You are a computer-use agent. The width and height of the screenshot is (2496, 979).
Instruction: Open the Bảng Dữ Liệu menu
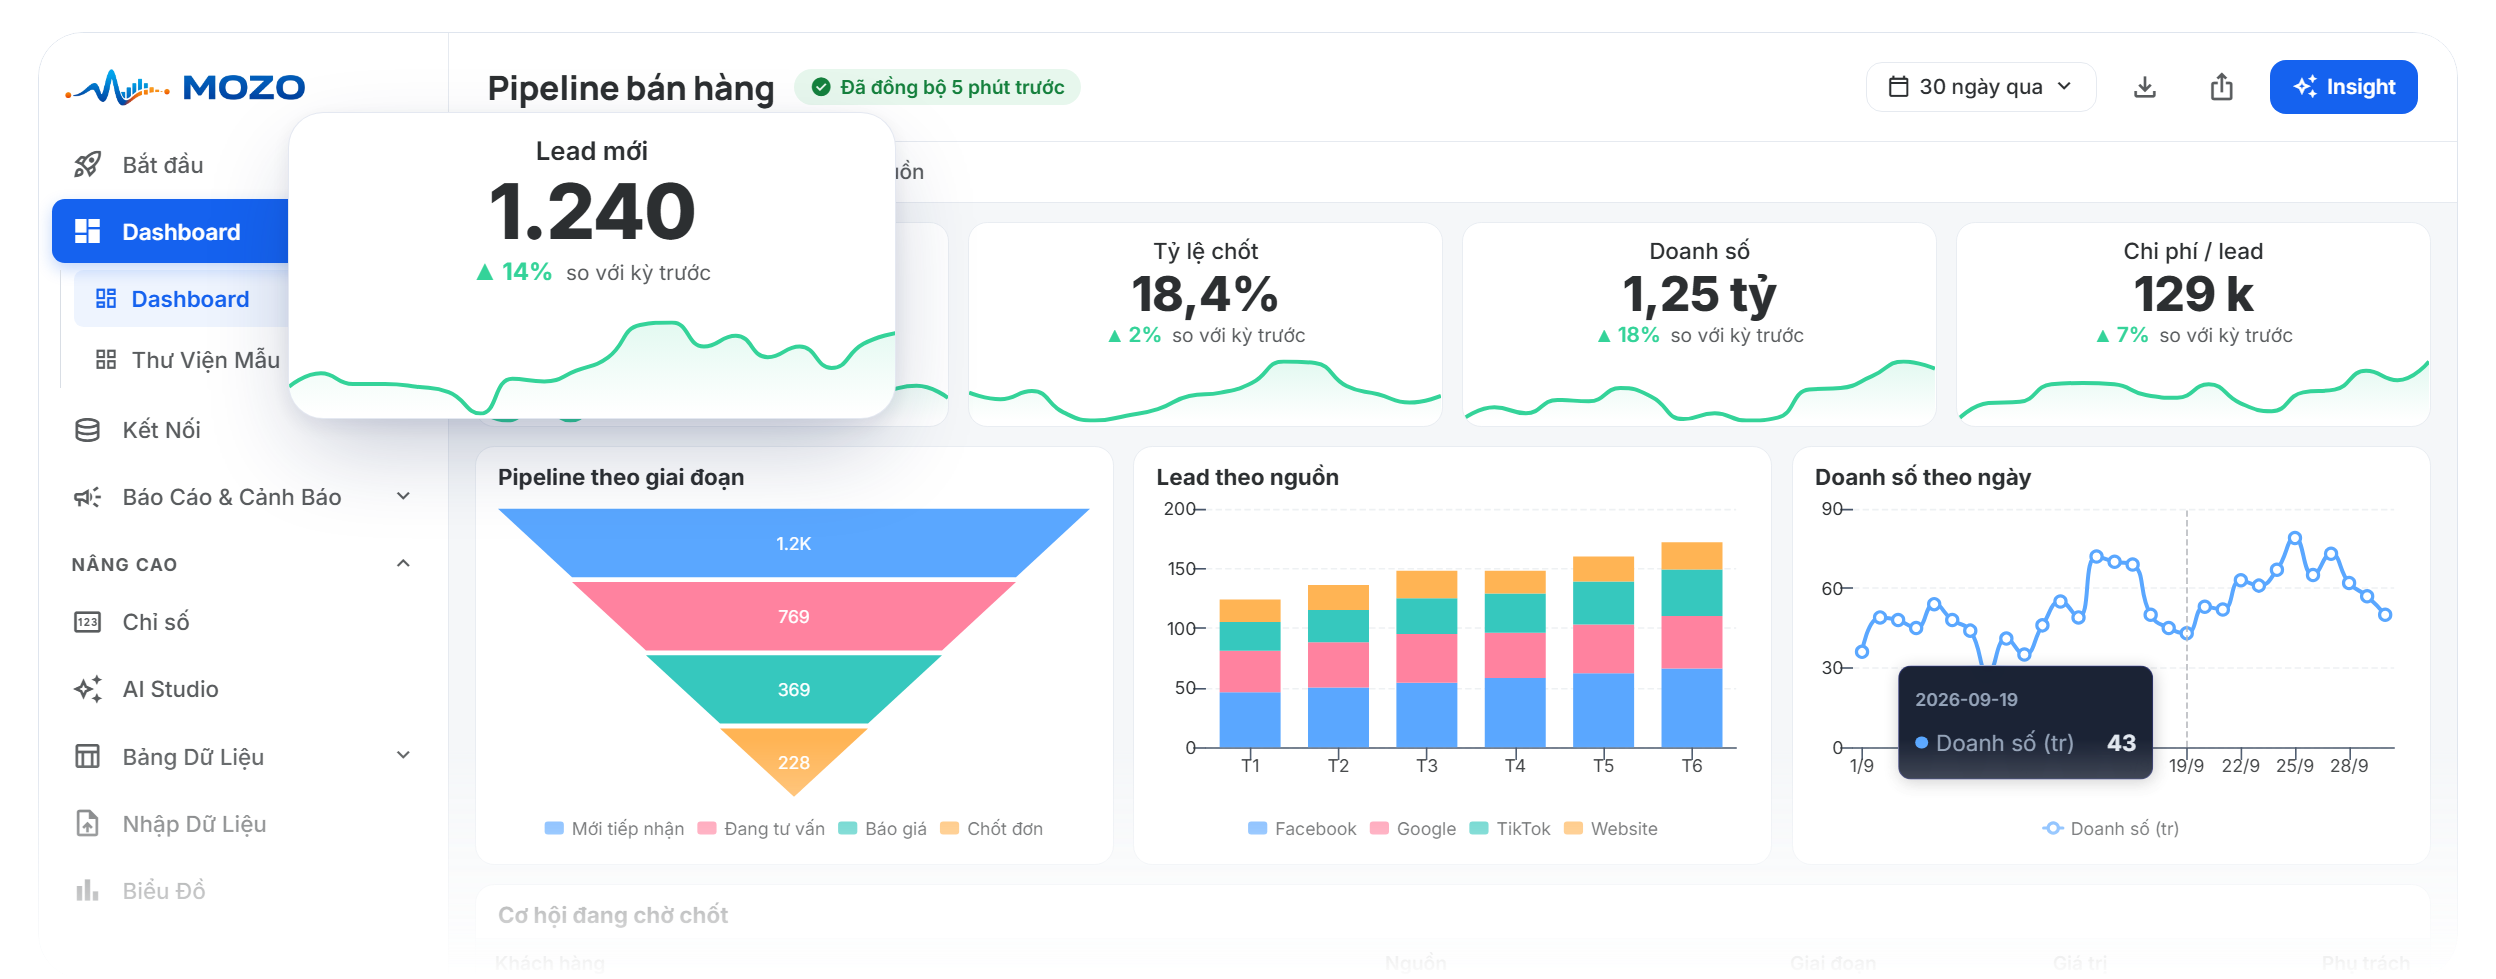point(244,757)
